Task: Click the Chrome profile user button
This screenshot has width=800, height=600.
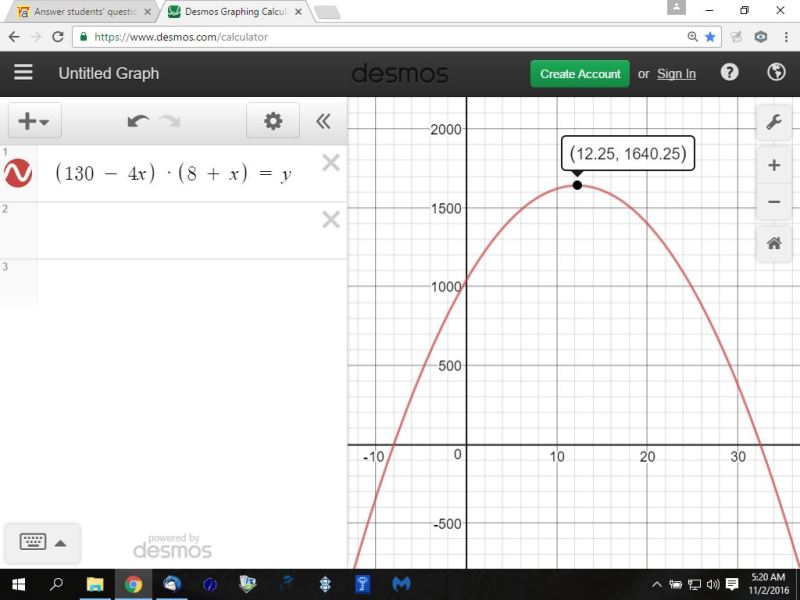Action: (676, 7)
